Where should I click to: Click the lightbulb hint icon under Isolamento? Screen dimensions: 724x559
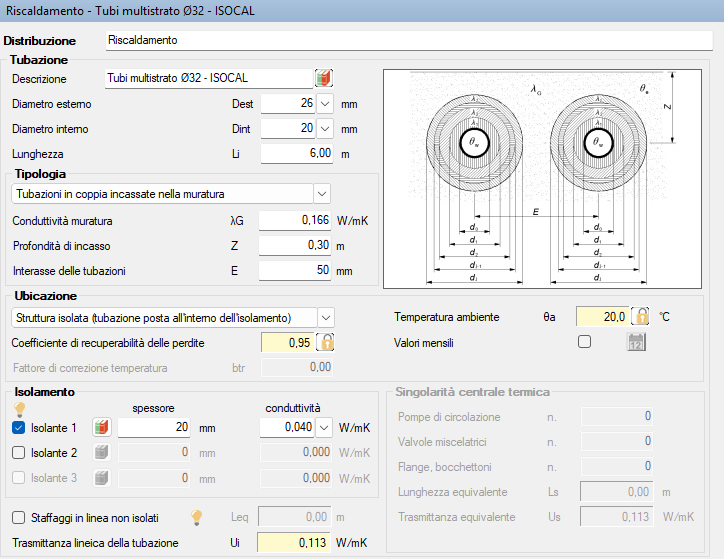click(x=19, y=408)
